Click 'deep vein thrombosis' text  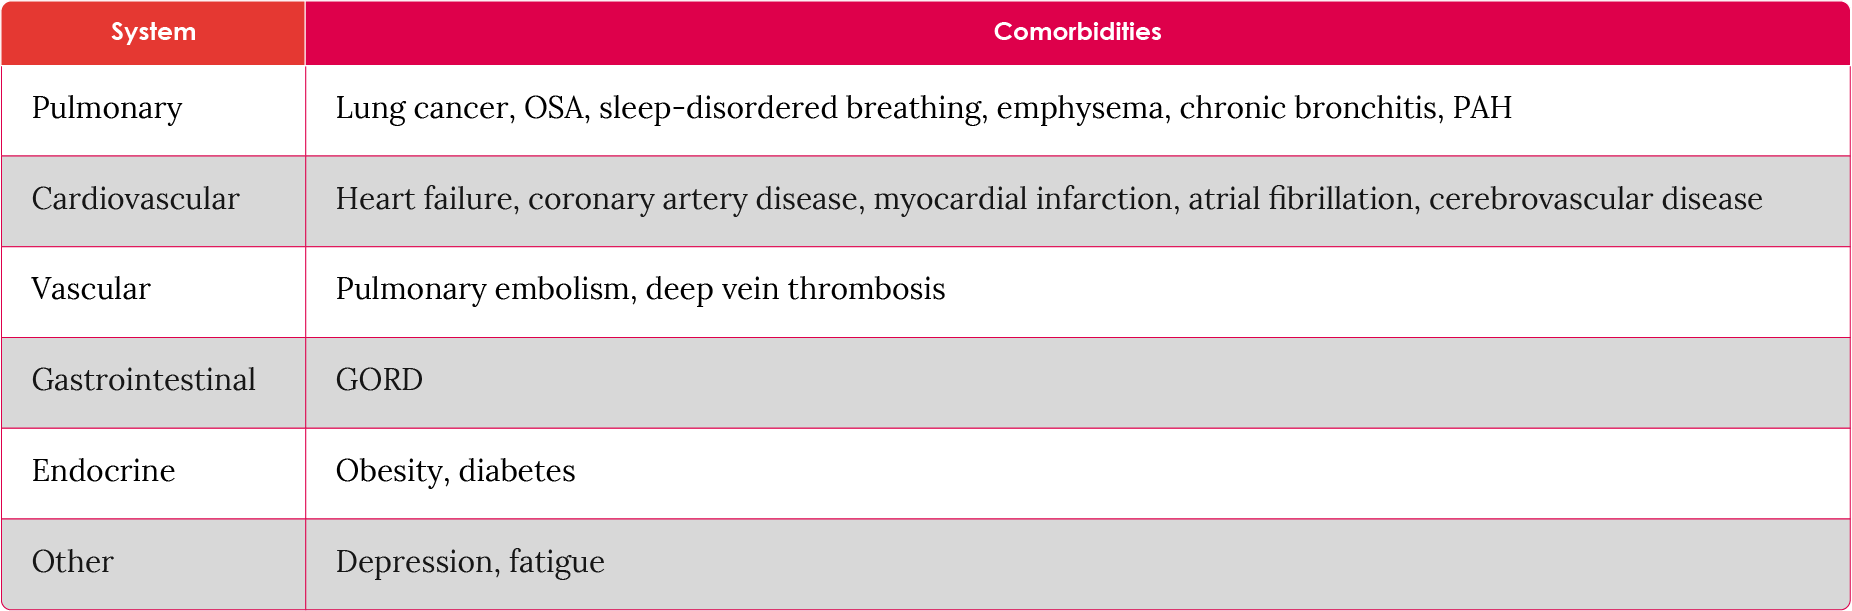pyautogui.click(x=795, y=289)
